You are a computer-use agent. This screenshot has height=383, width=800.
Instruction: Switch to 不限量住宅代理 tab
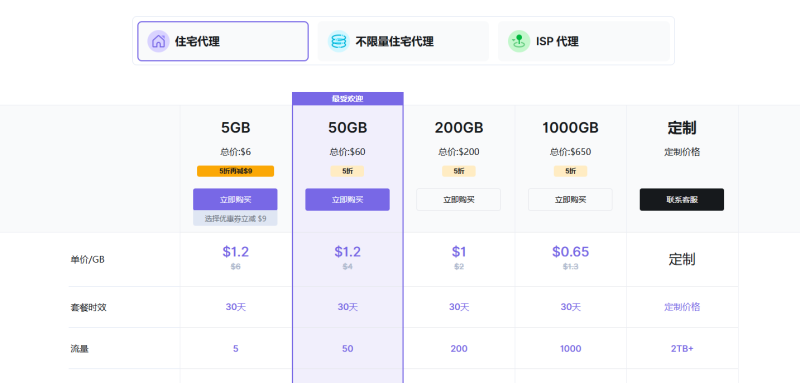(403, 41)
